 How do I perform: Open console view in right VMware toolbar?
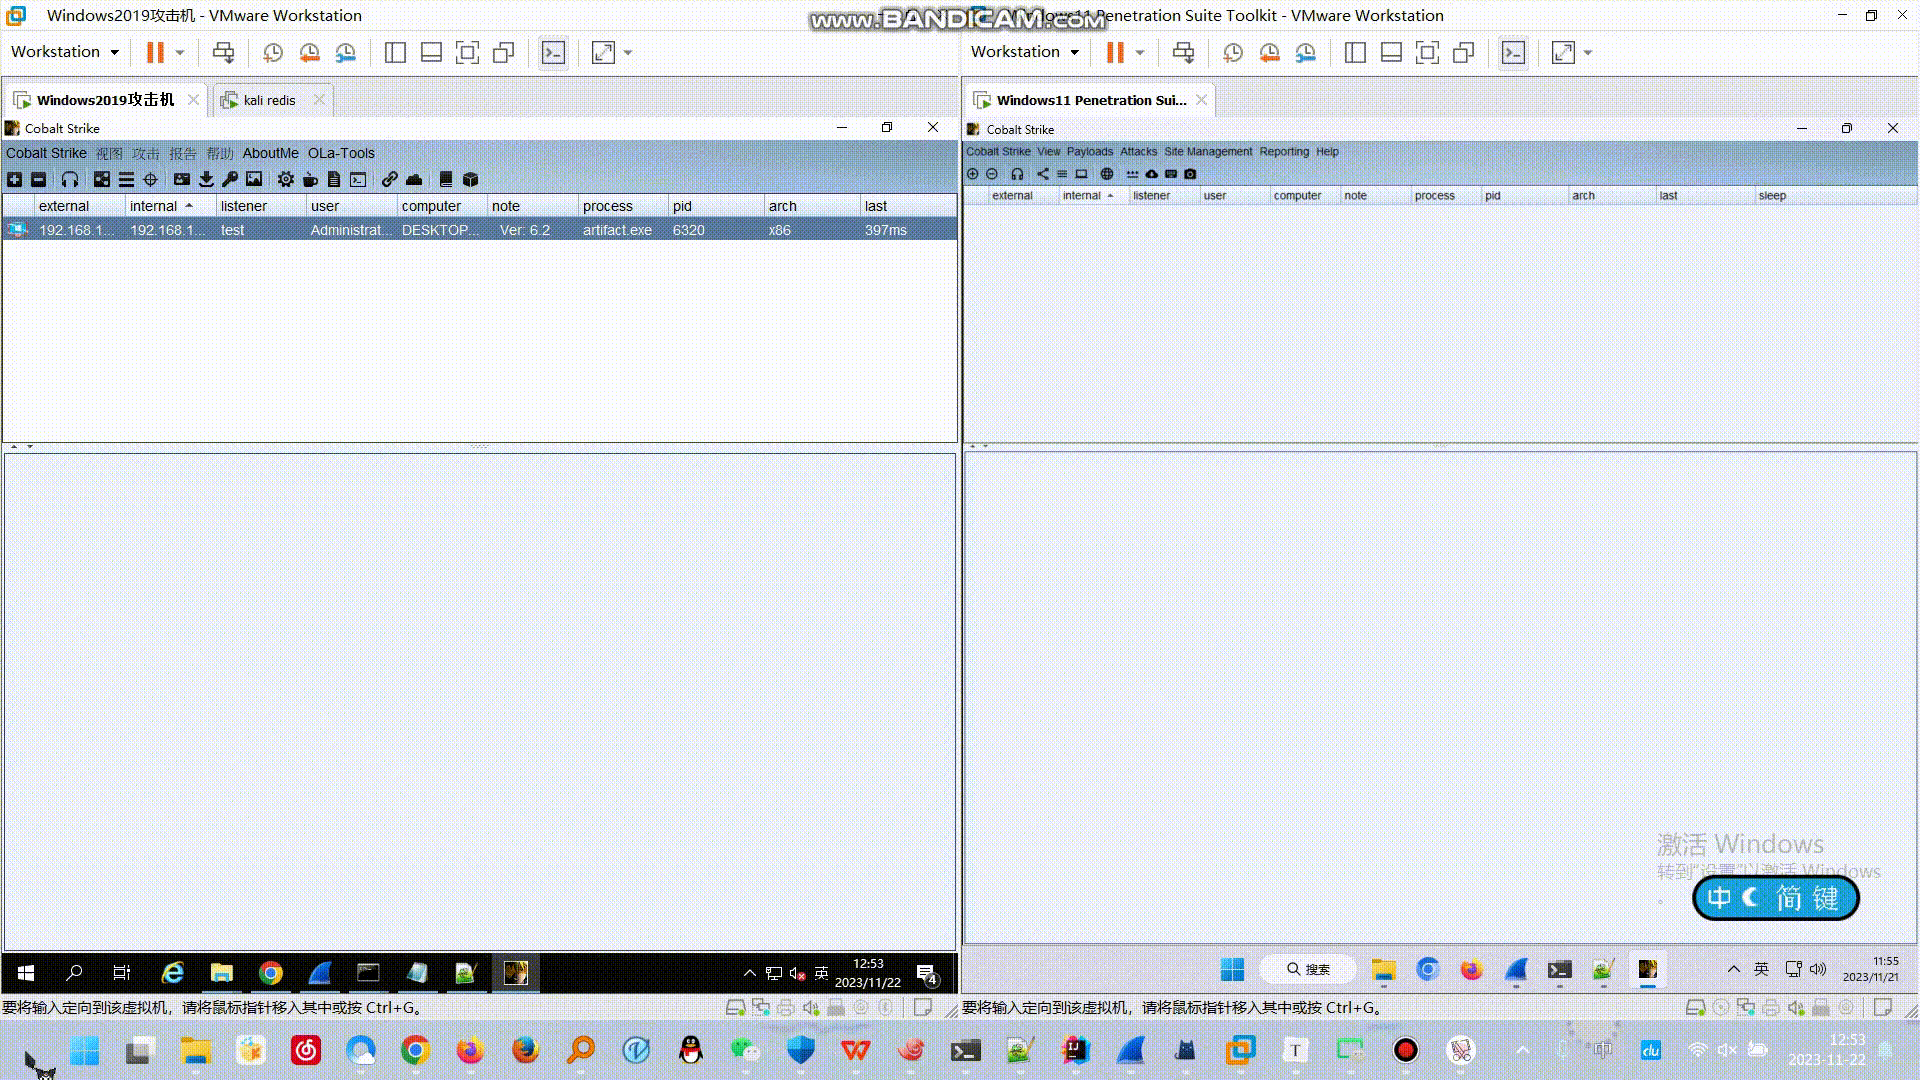[1513, 52]
